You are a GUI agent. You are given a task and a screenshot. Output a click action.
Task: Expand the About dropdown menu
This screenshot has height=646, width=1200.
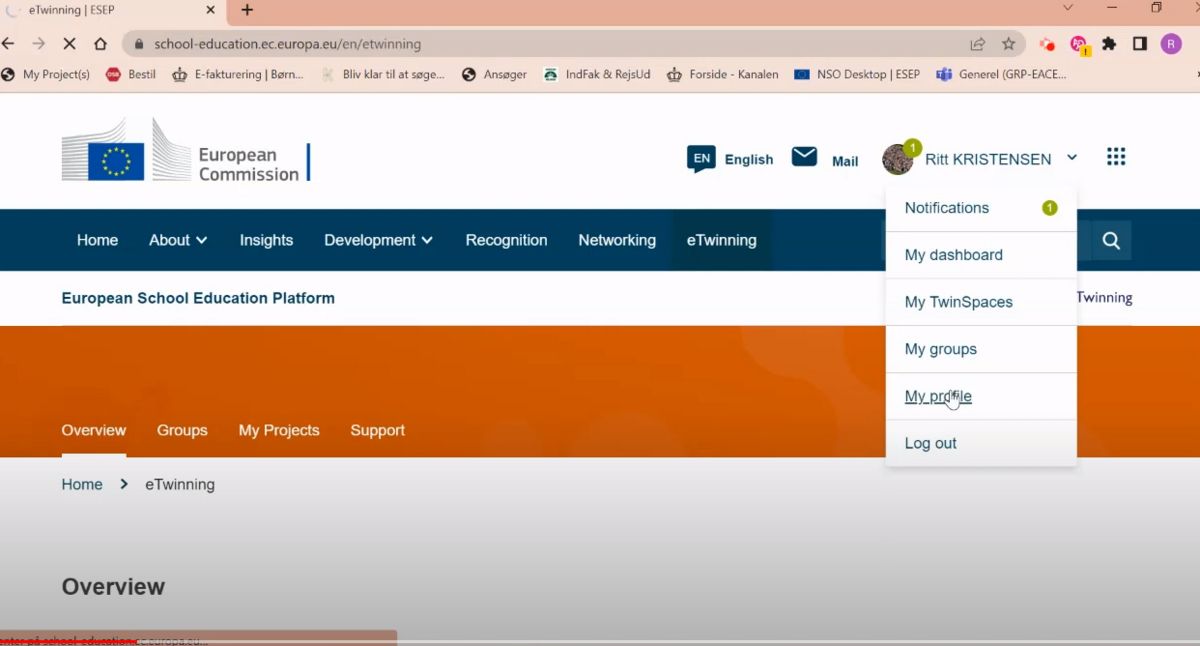(x=178, y=240)
